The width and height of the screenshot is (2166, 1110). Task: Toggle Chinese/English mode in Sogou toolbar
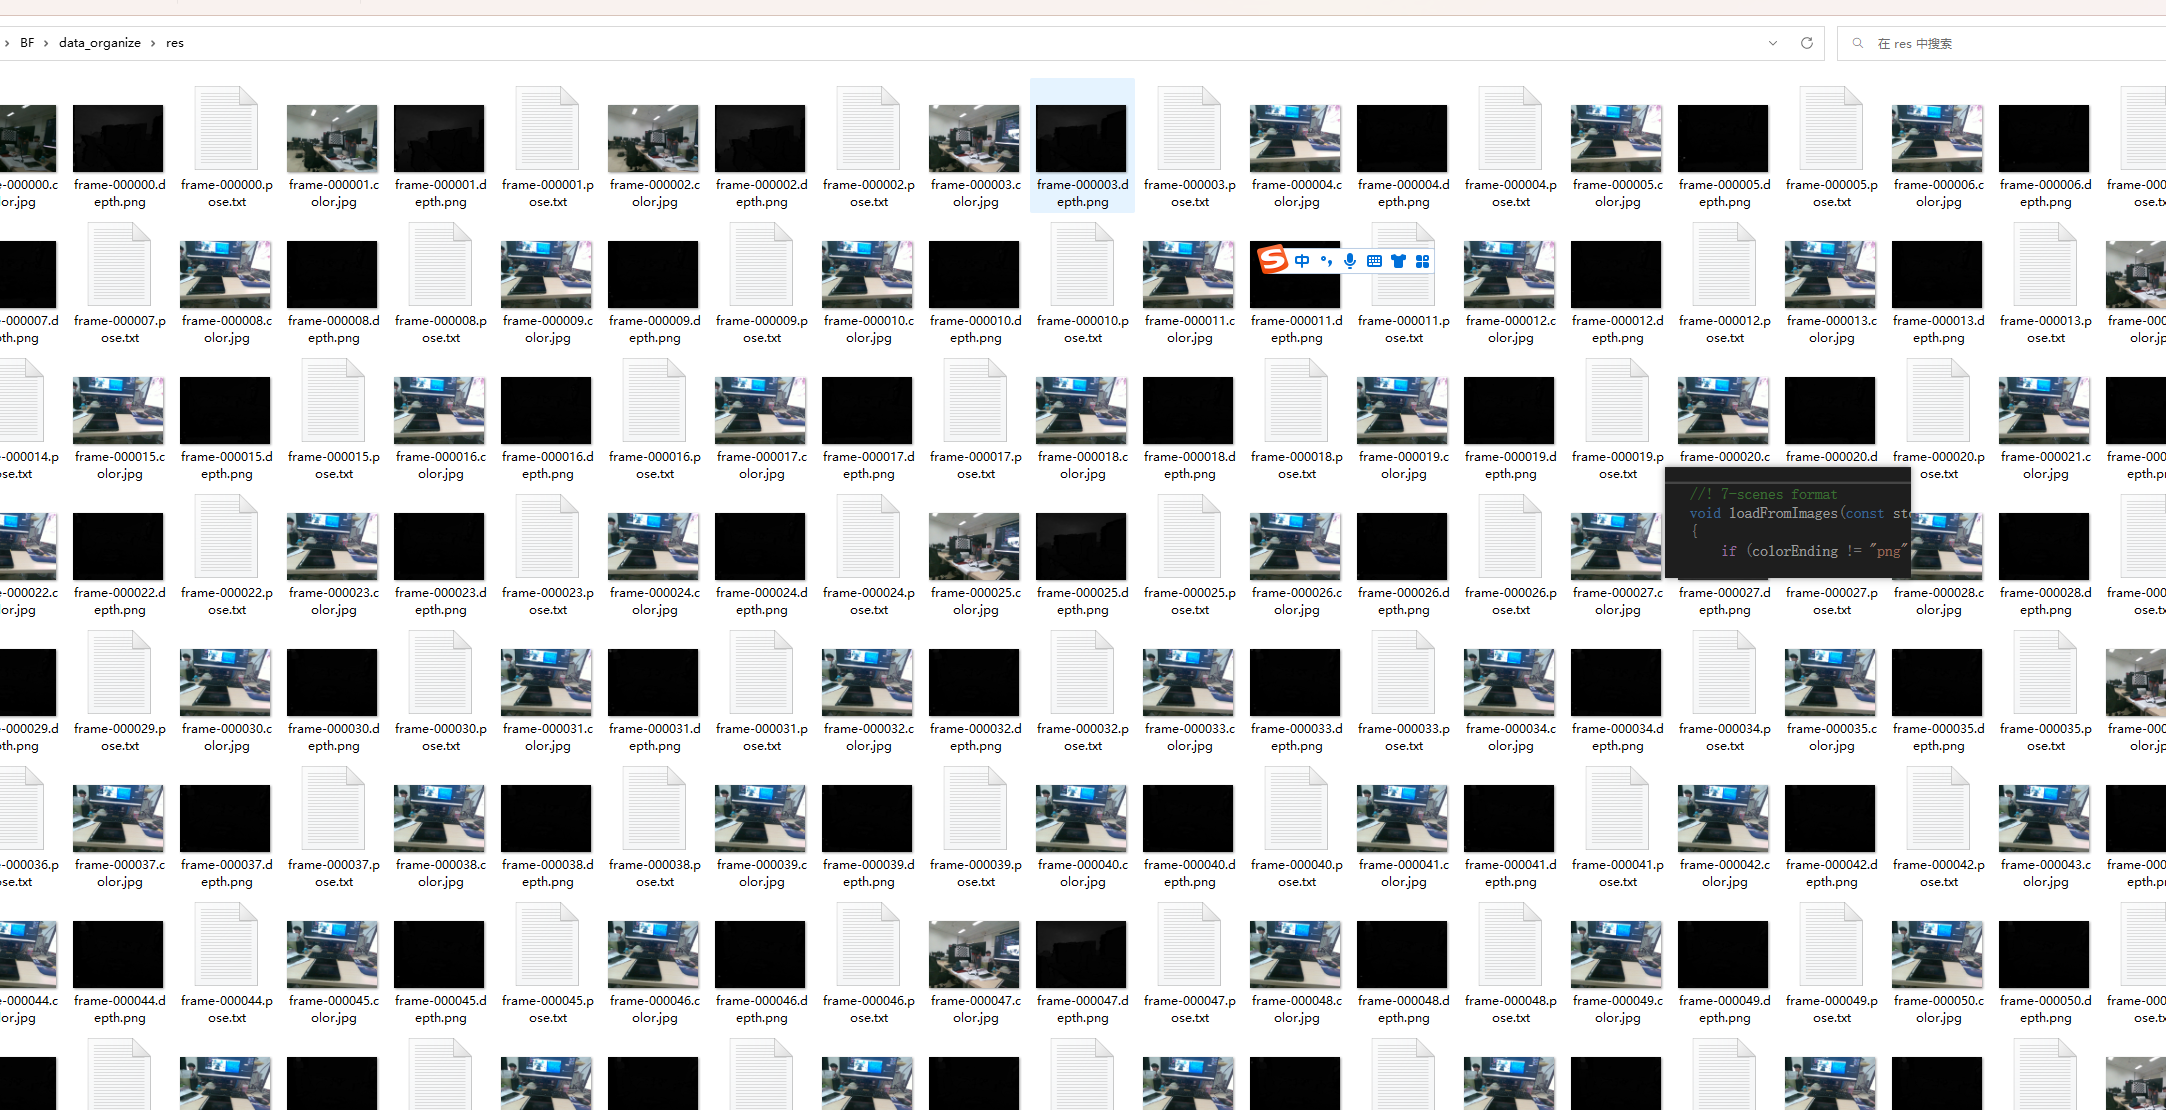click(x=1302, y=261)
